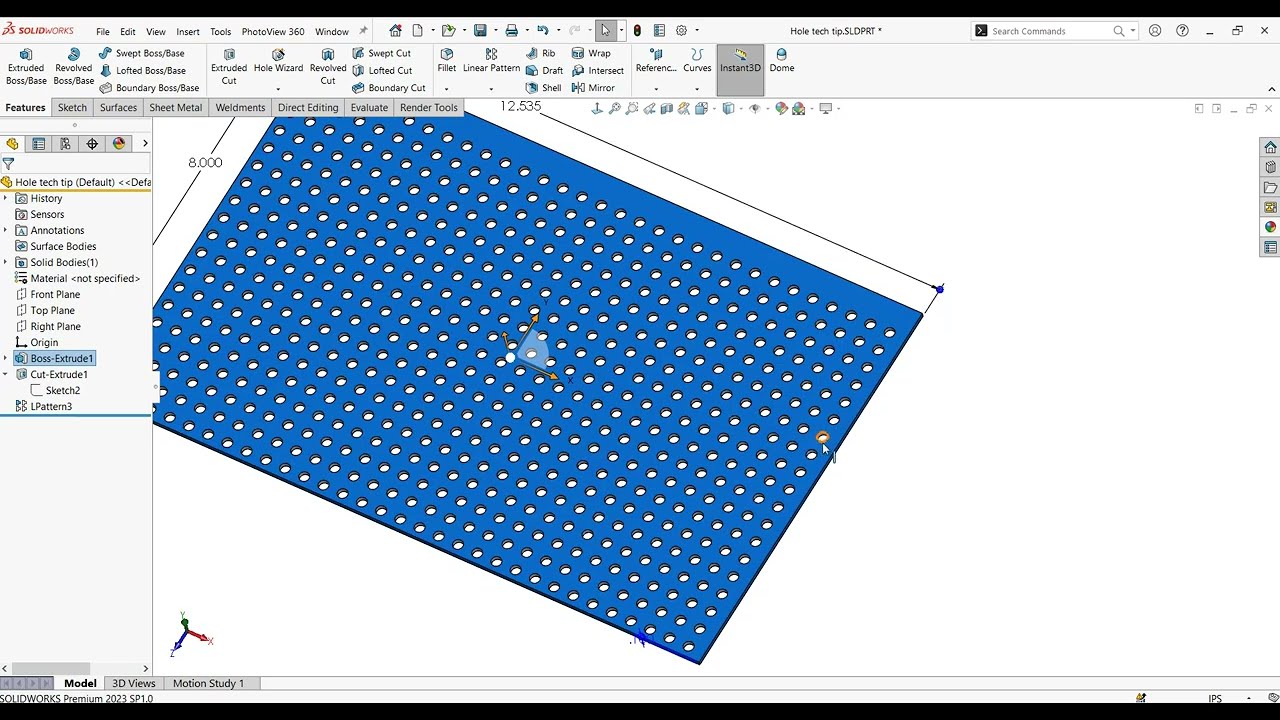Select the Draft tool
The height and width of the screenshot is (720, 1280).
(x=544, y=71)
